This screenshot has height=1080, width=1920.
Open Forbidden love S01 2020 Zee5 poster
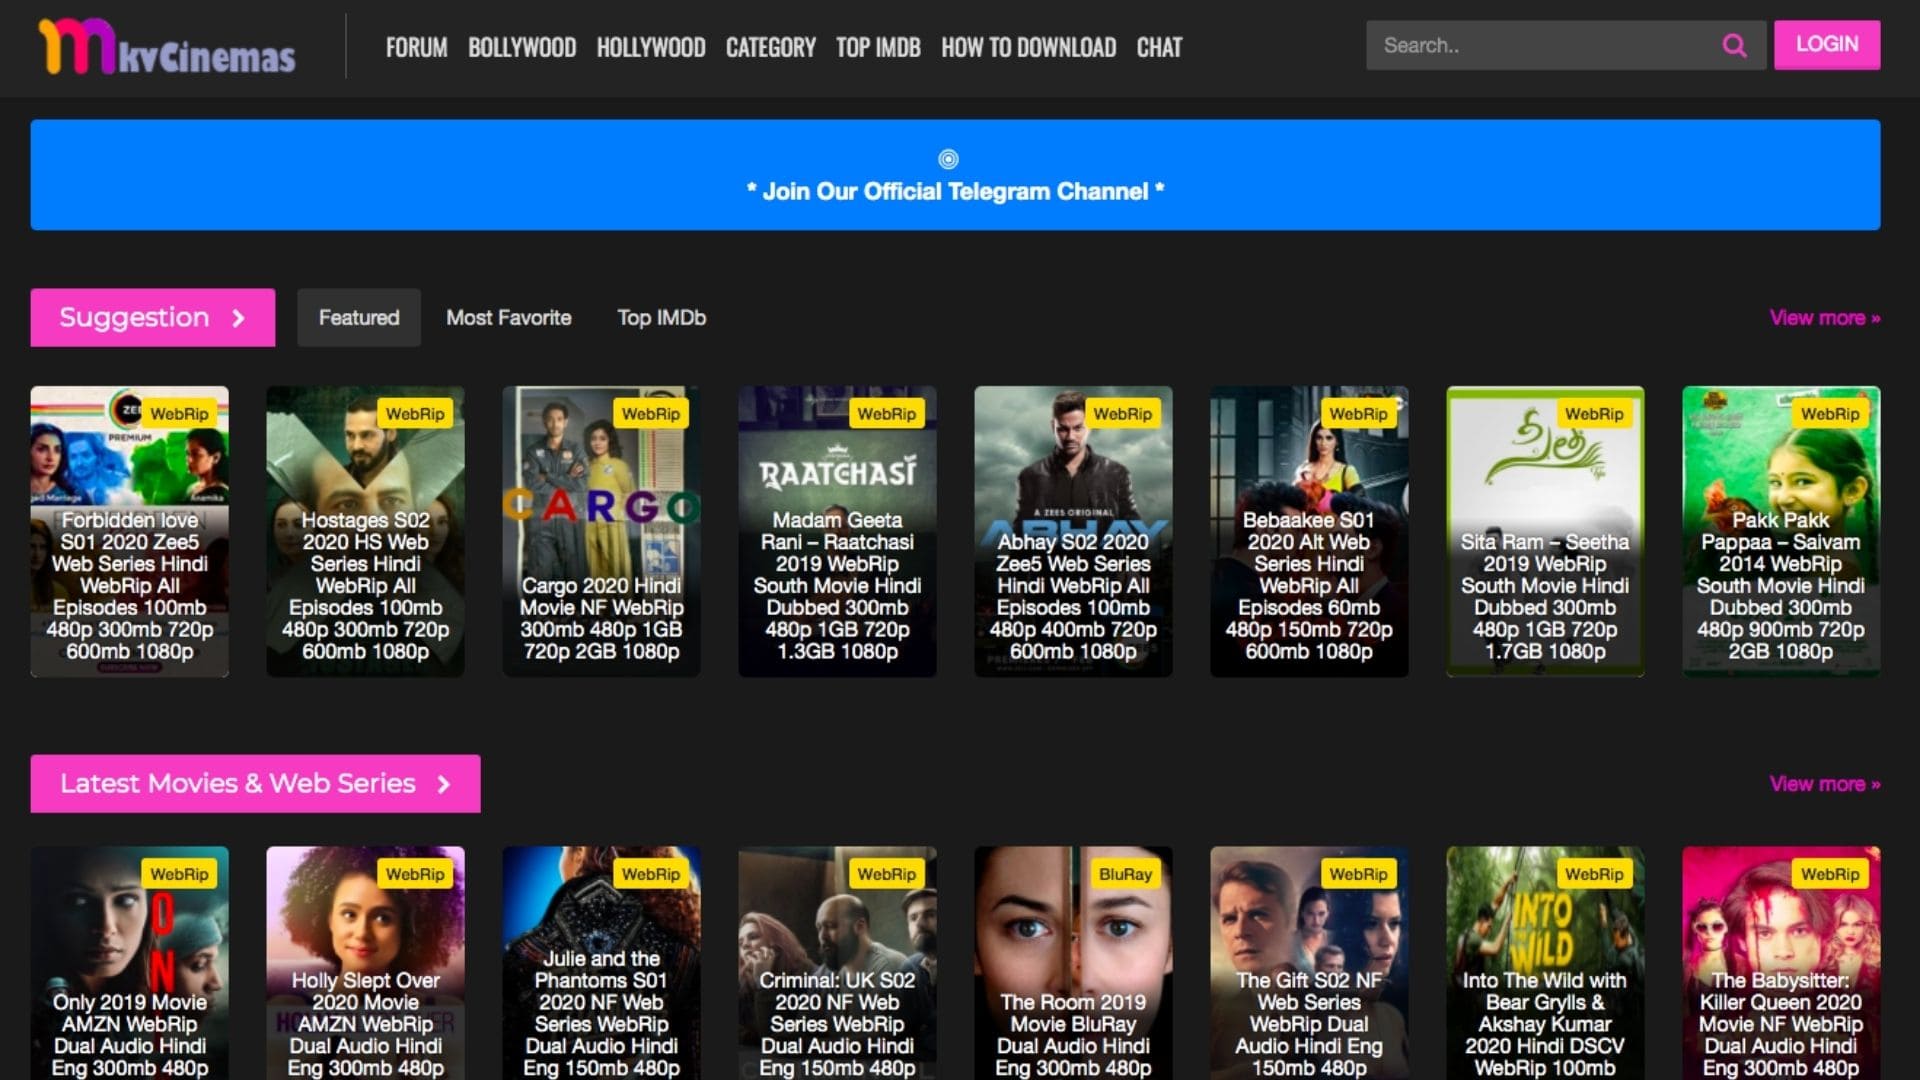pyautogui.click(x=130, y=532)
